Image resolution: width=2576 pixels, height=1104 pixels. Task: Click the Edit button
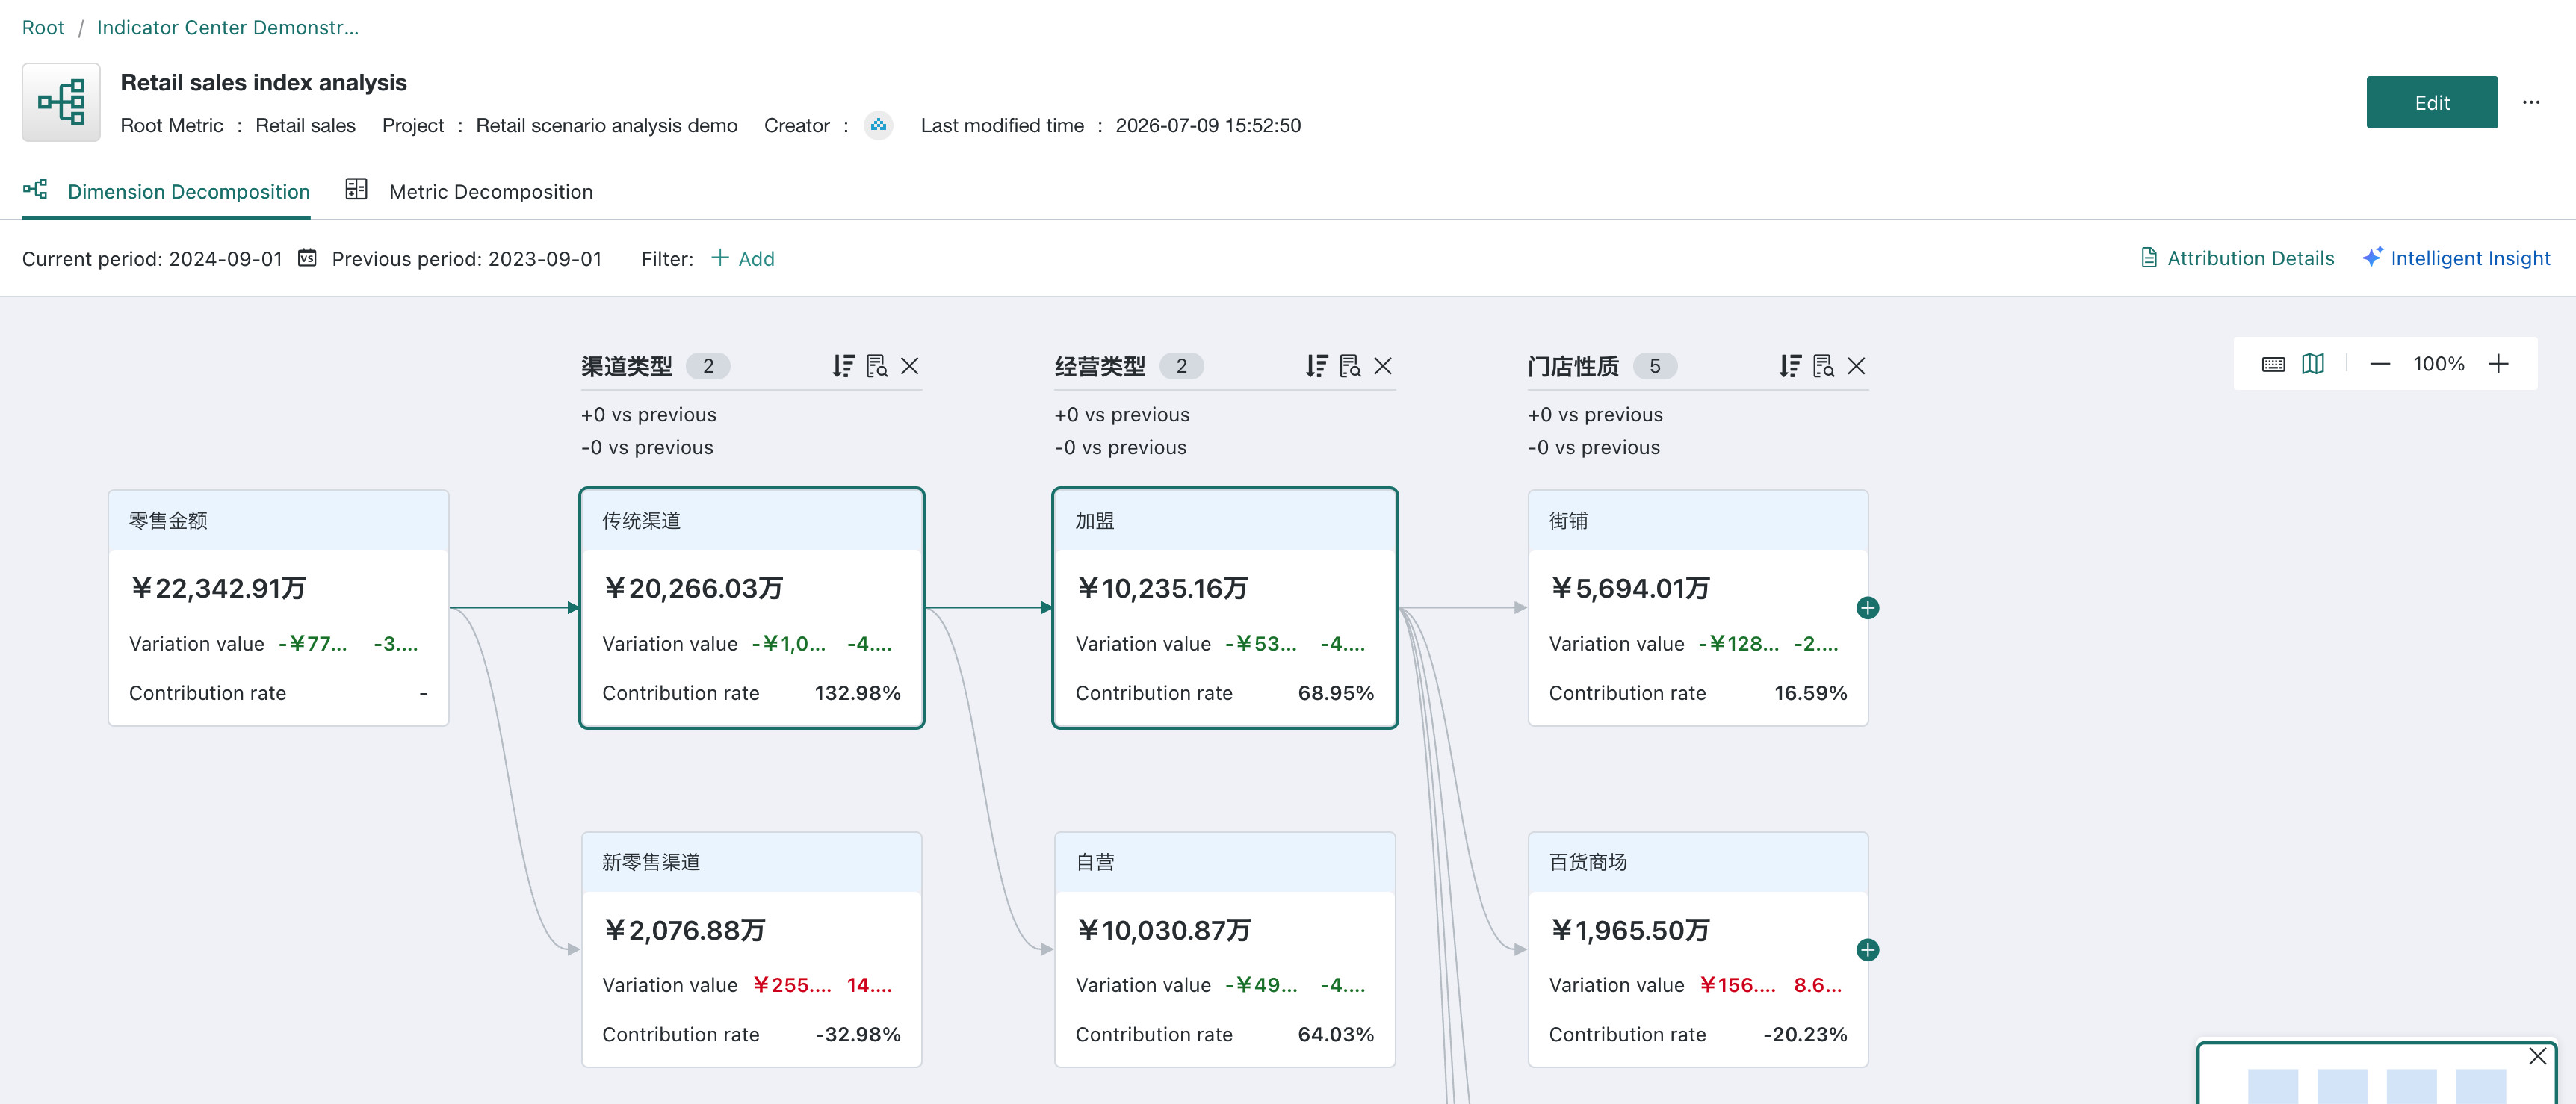pos(2431,102)
